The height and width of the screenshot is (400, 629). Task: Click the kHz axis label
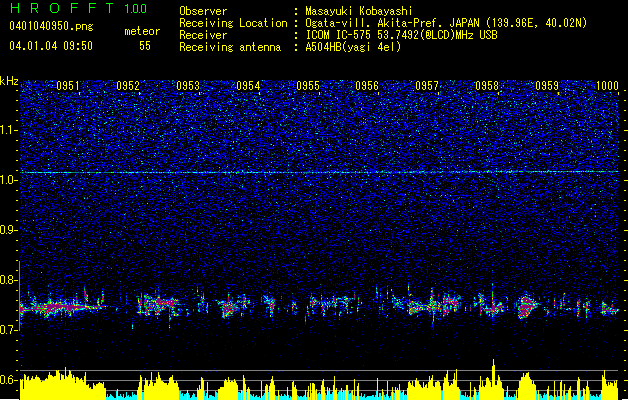[x=9, y=81]
